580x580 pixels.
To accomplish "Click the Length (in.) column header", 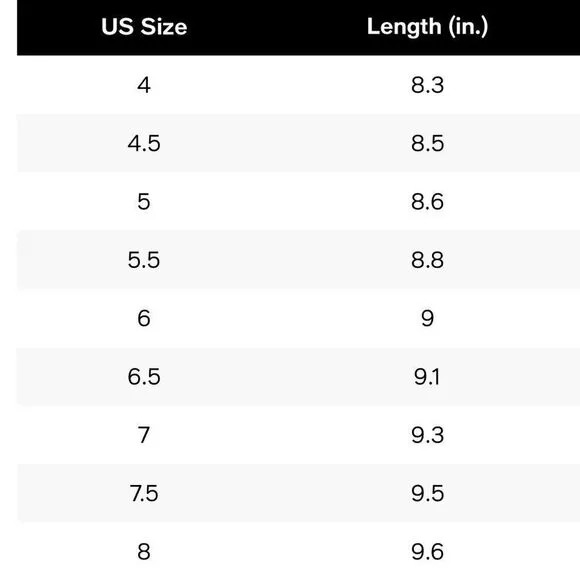I will (x=427, y=27).
